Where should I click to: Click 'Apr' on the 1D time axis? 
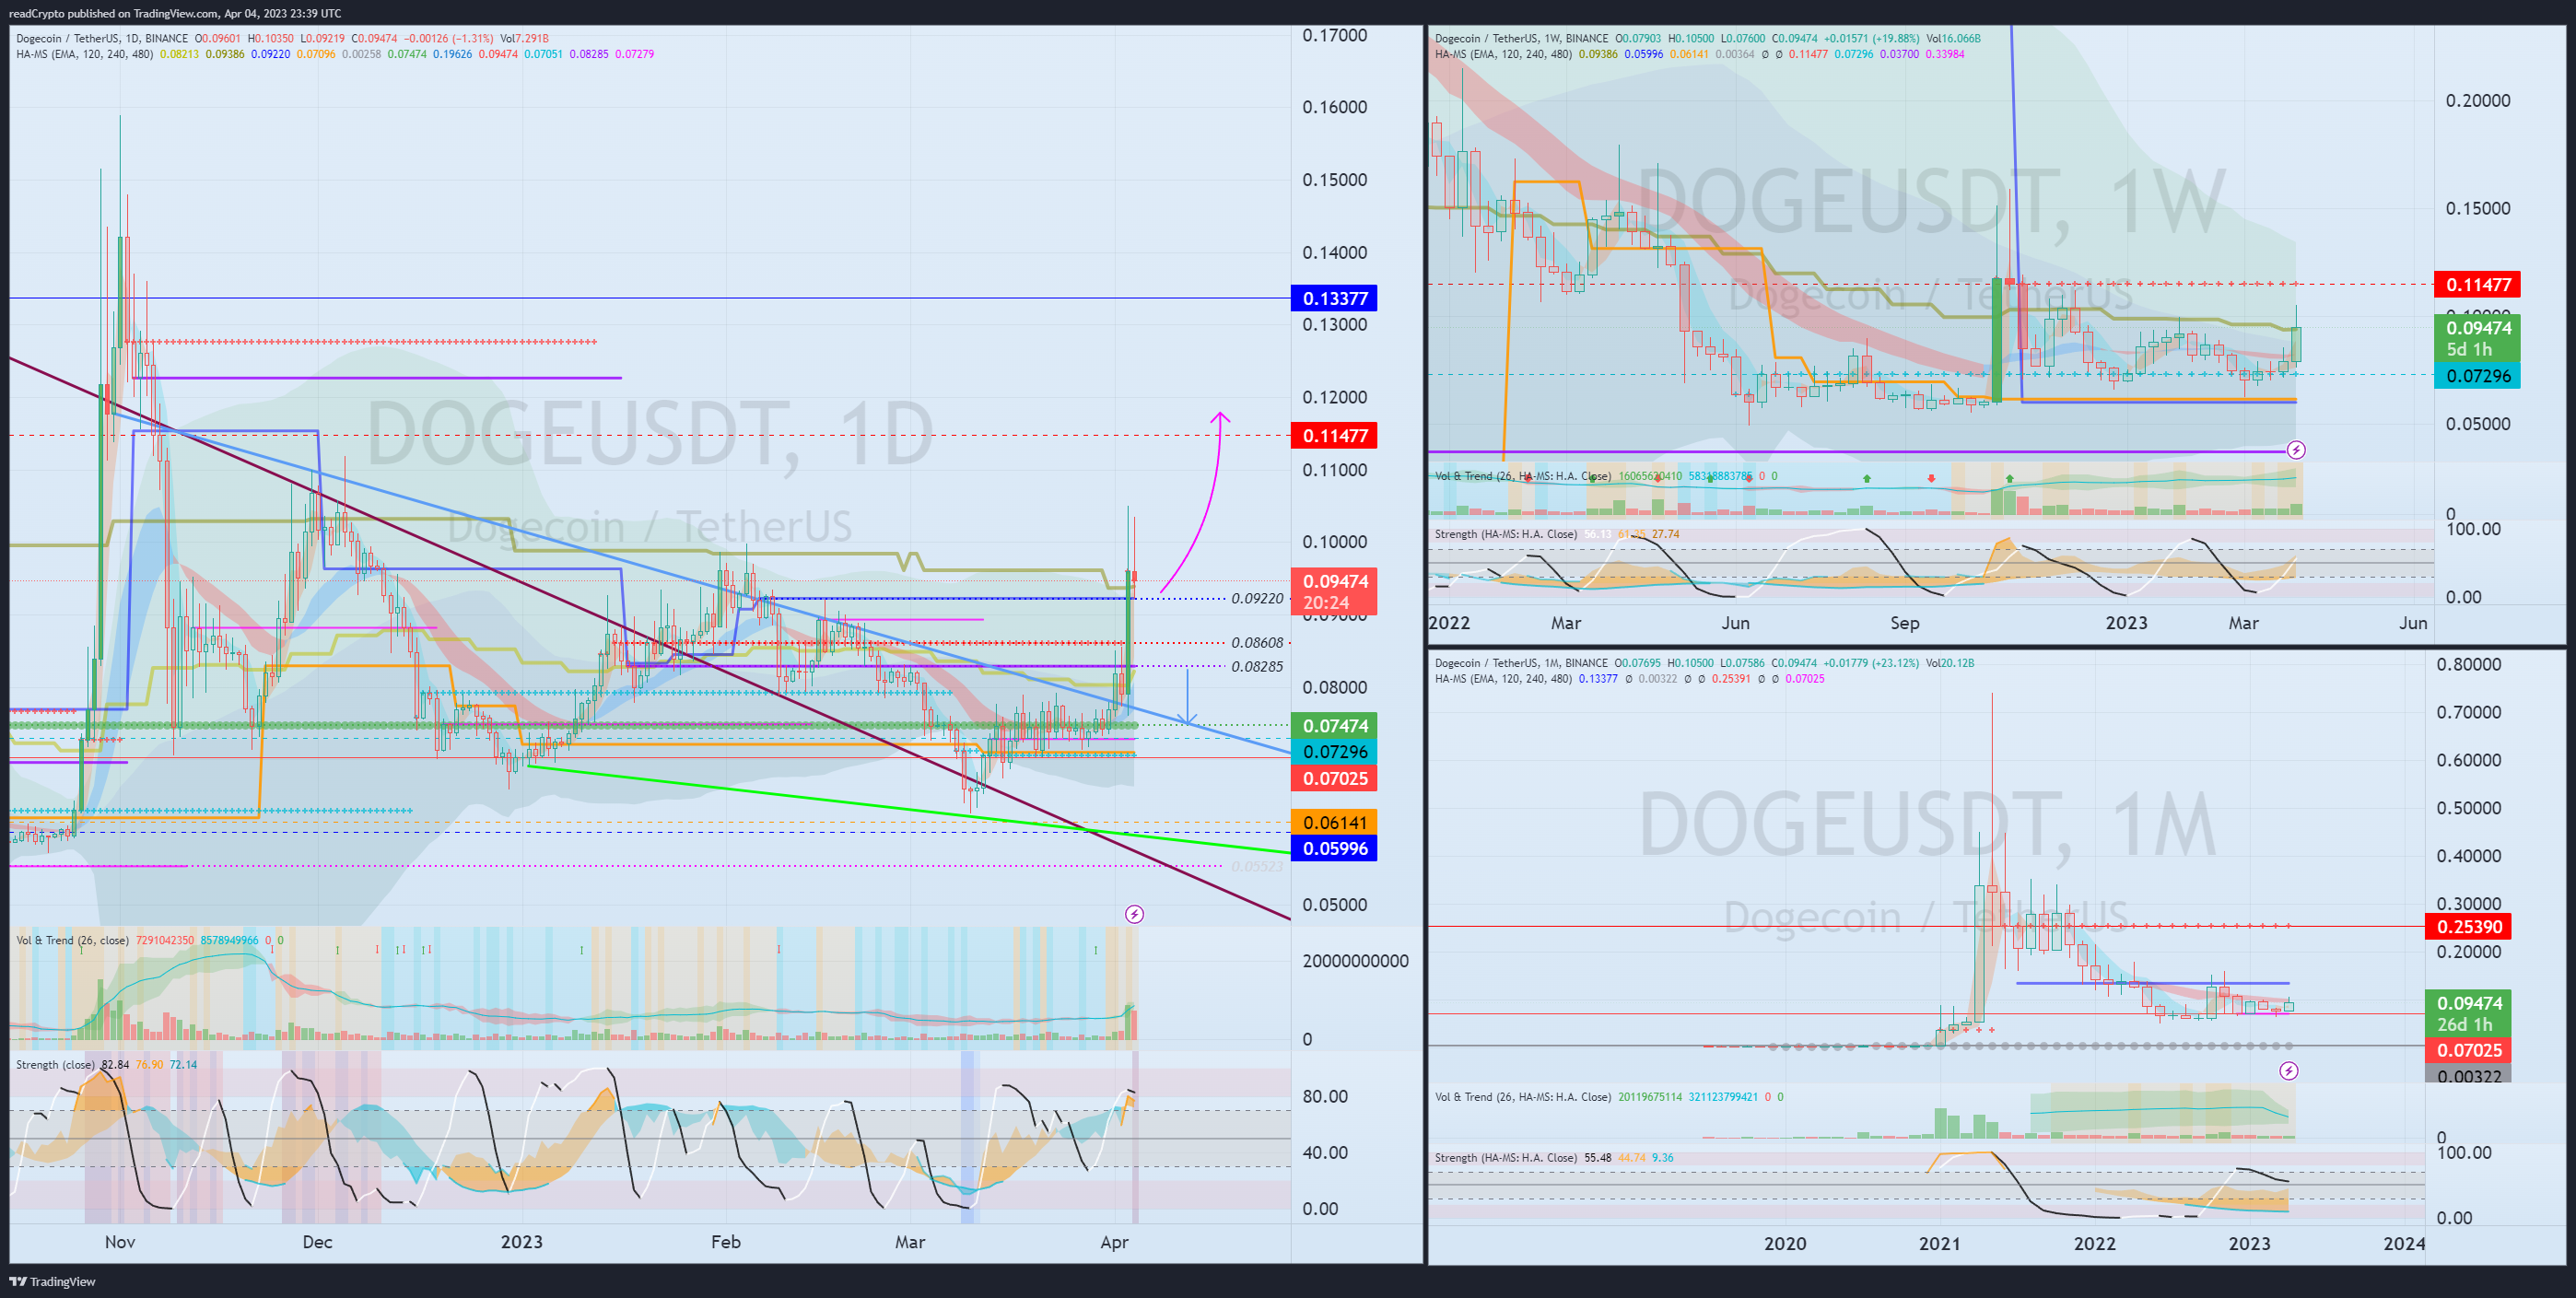[1114, 1242]
